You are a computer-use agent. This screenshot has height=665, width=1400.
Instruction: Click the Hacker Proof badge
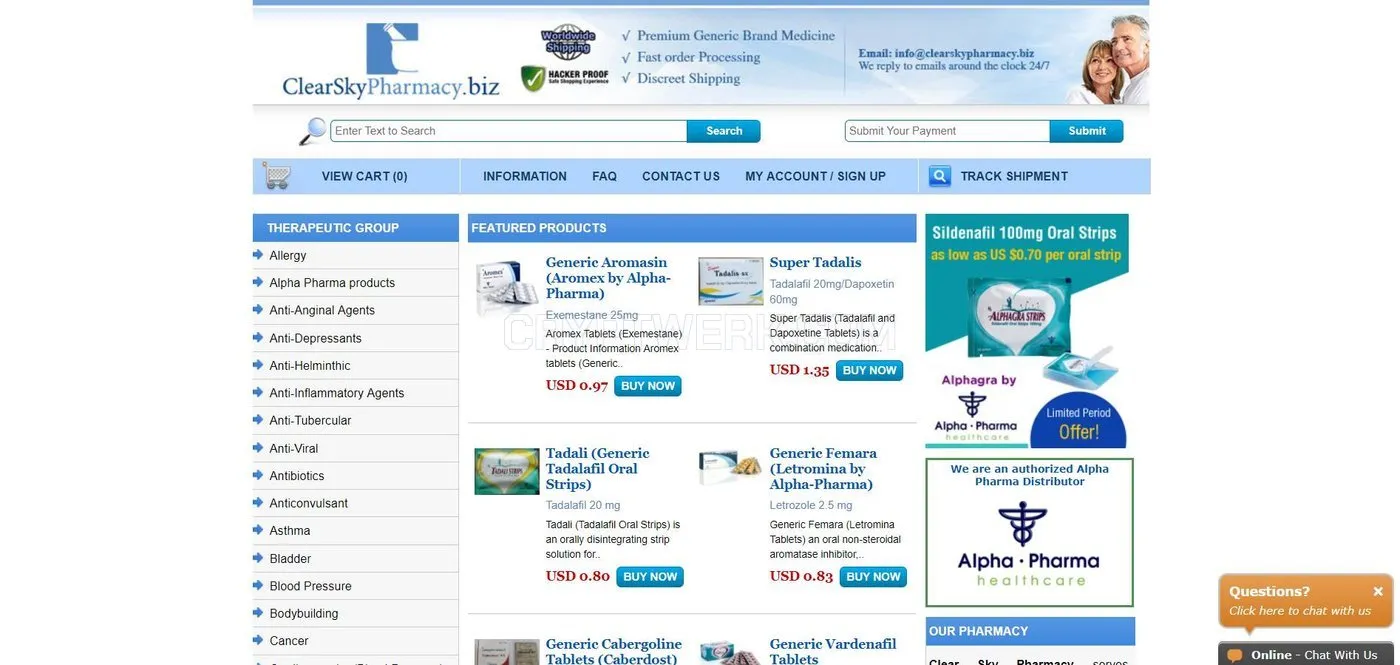[x=565, y=78]
